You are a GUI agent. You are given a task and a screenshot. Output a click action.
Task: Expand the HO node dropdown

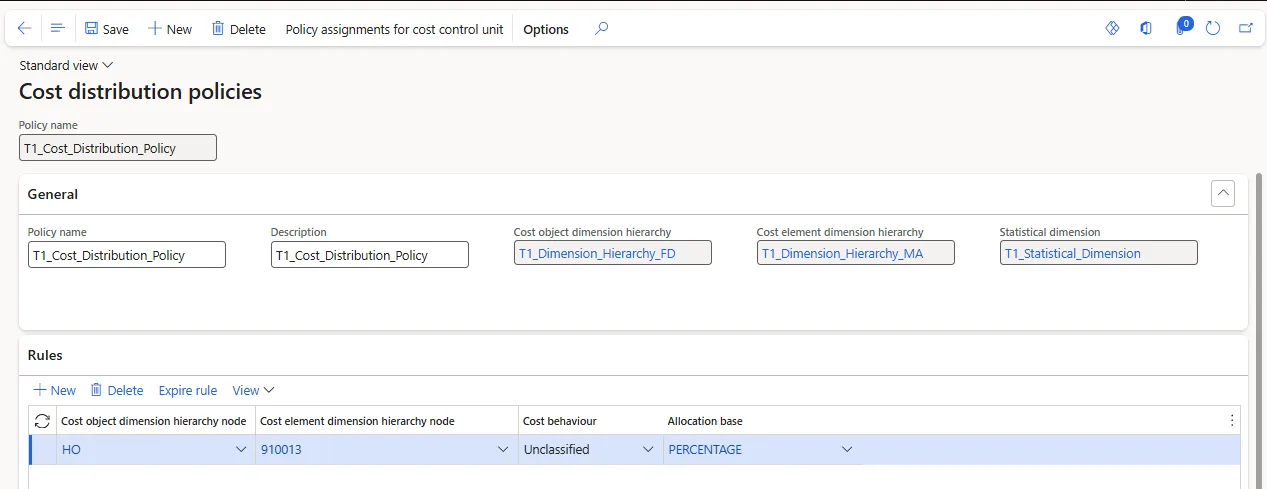pyautogui.click(x=241, y=450)
